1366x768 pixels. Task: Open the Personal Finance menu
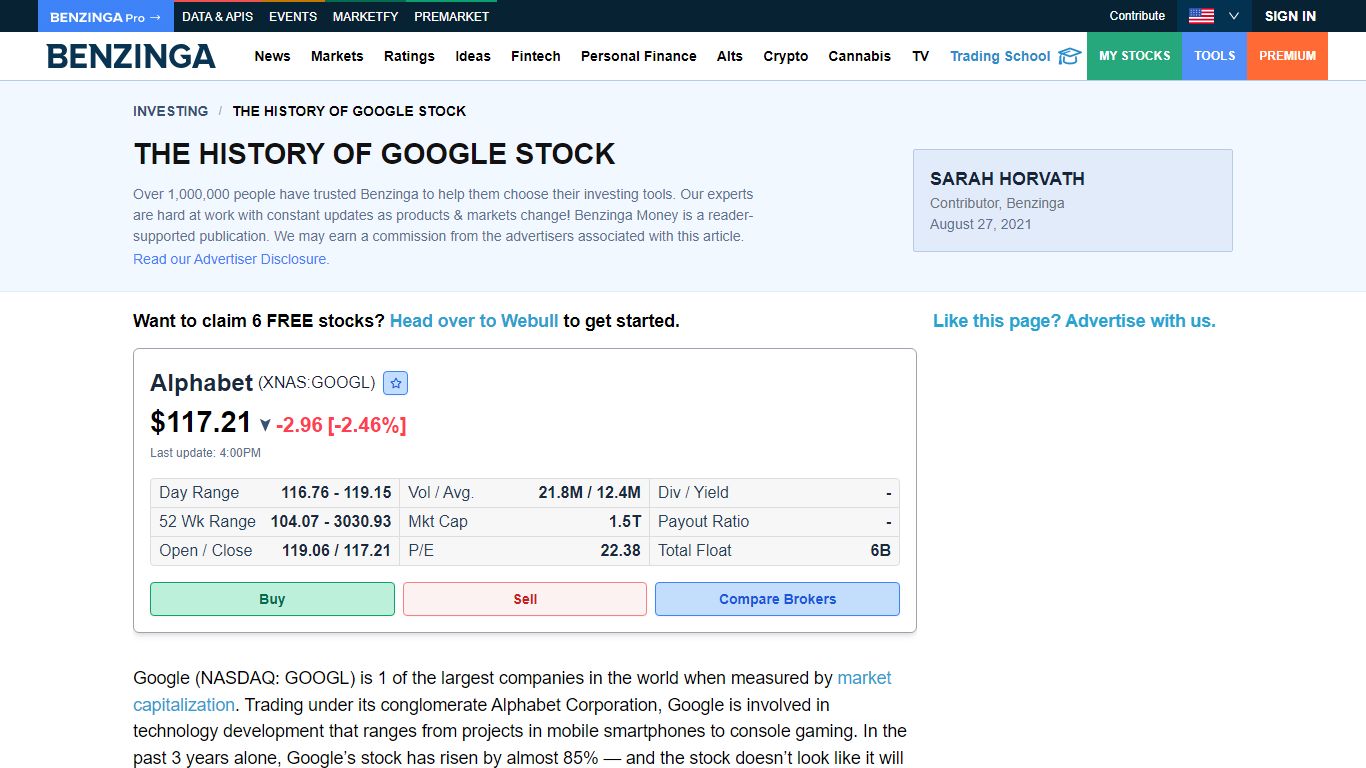click(x=639, y=56)
